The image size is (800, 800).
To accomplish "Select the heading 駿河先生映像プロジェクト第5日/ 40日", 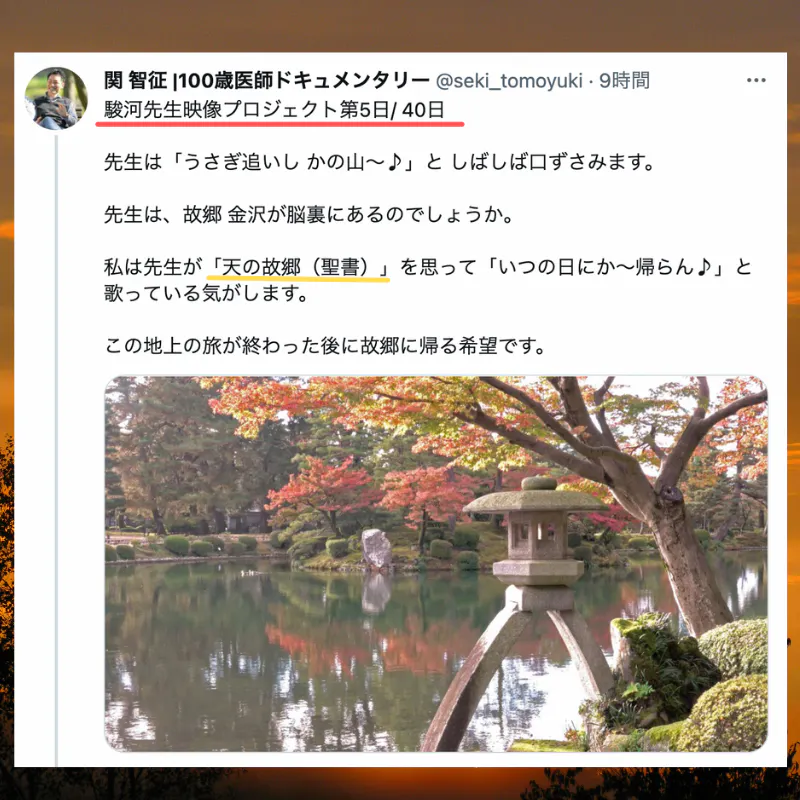I will [x=274, y=110].
